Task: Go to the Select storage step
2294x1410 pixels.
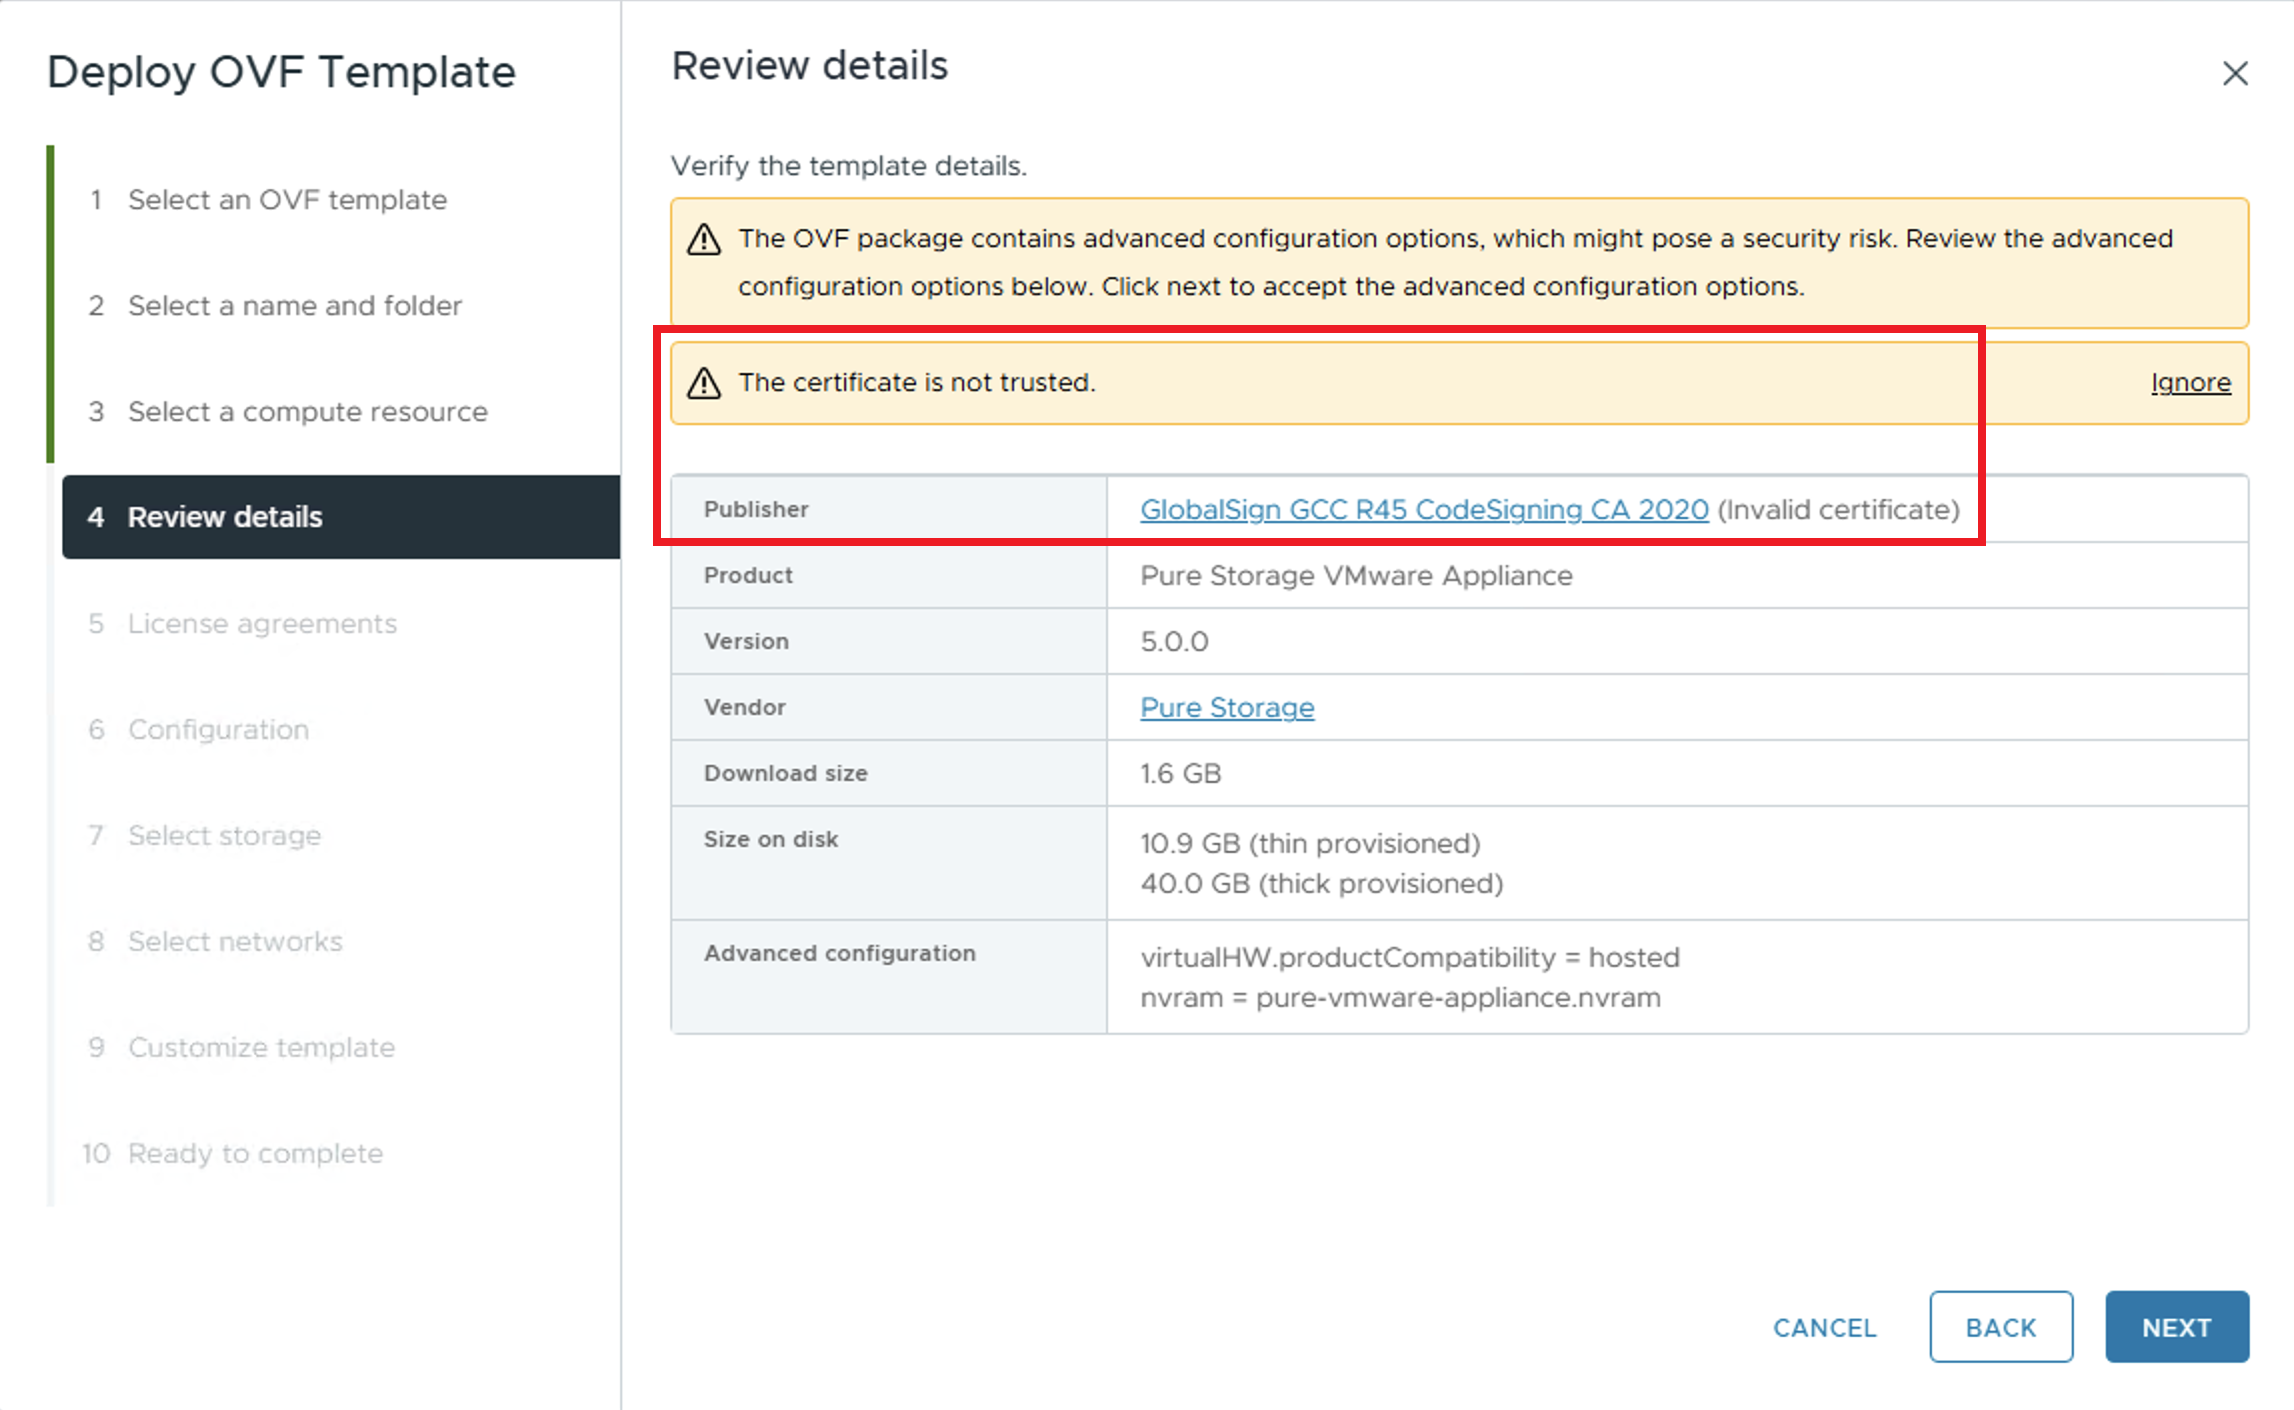Action: [x=224, y=835]
